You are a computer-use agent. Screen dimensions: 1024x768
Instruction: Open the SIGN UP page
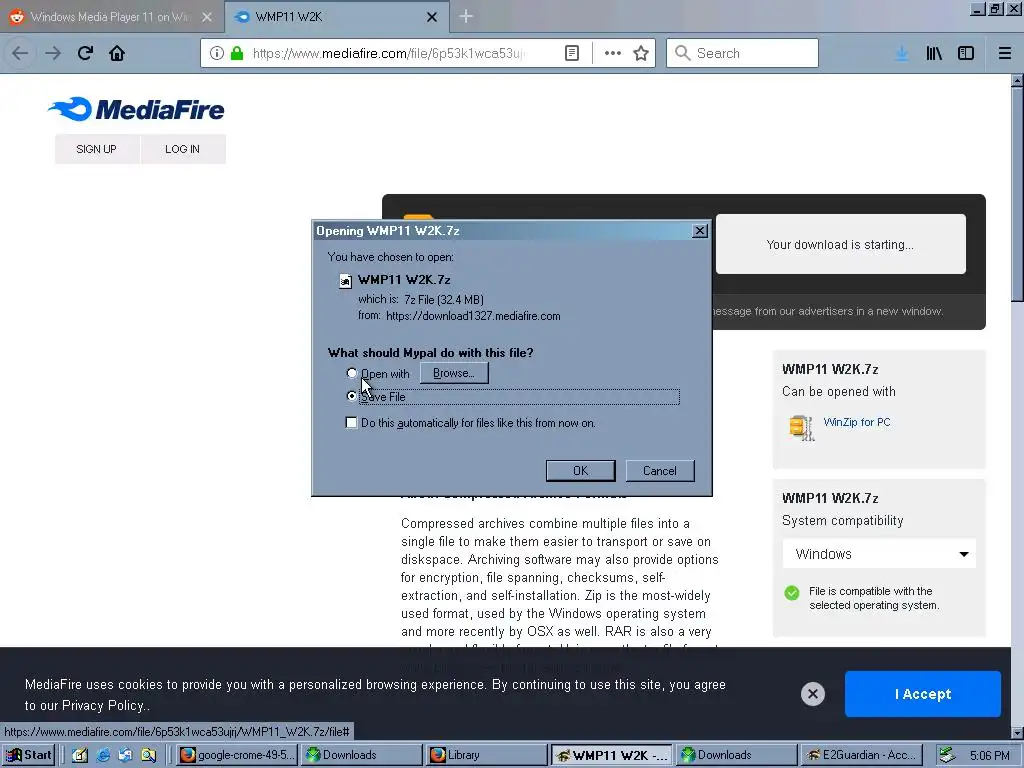point(97,149)
